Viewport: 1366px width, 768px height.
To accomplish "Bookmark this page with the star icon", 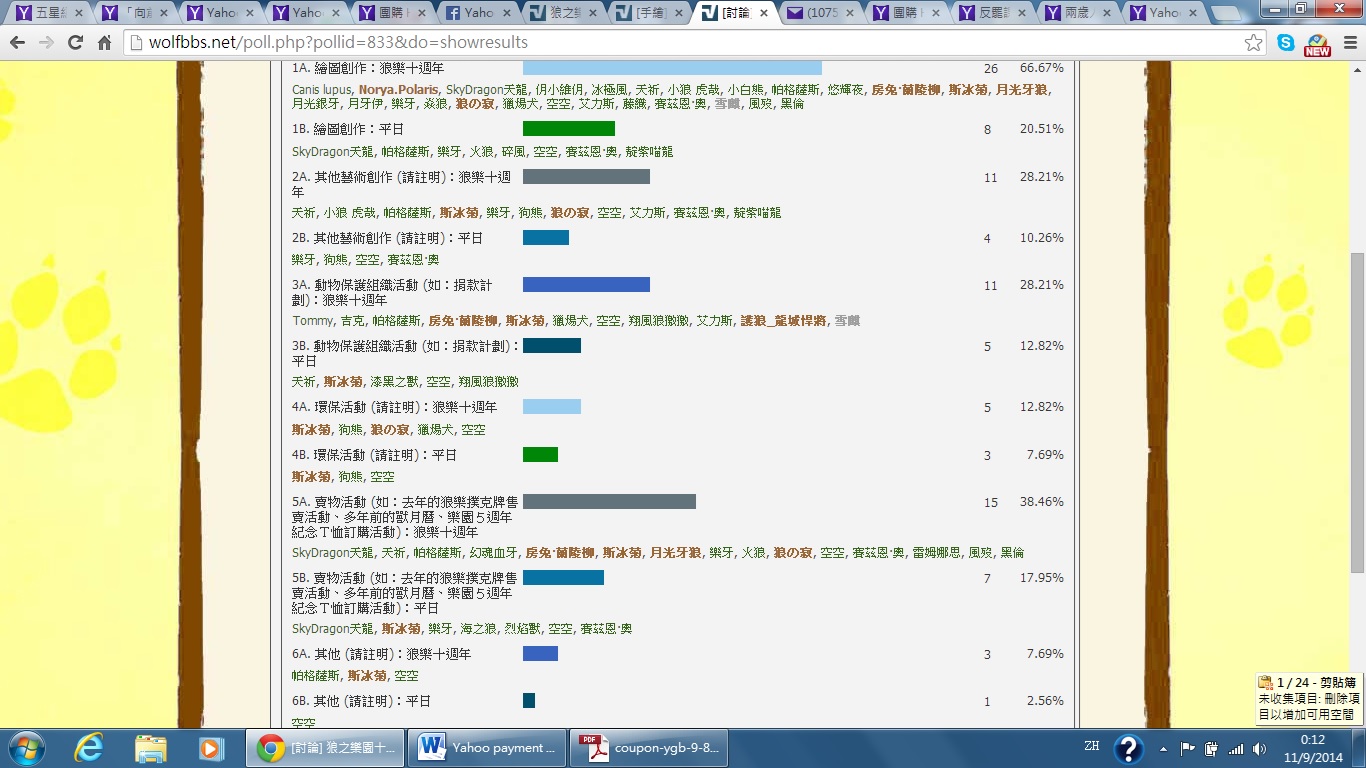I will [1253, 43].
